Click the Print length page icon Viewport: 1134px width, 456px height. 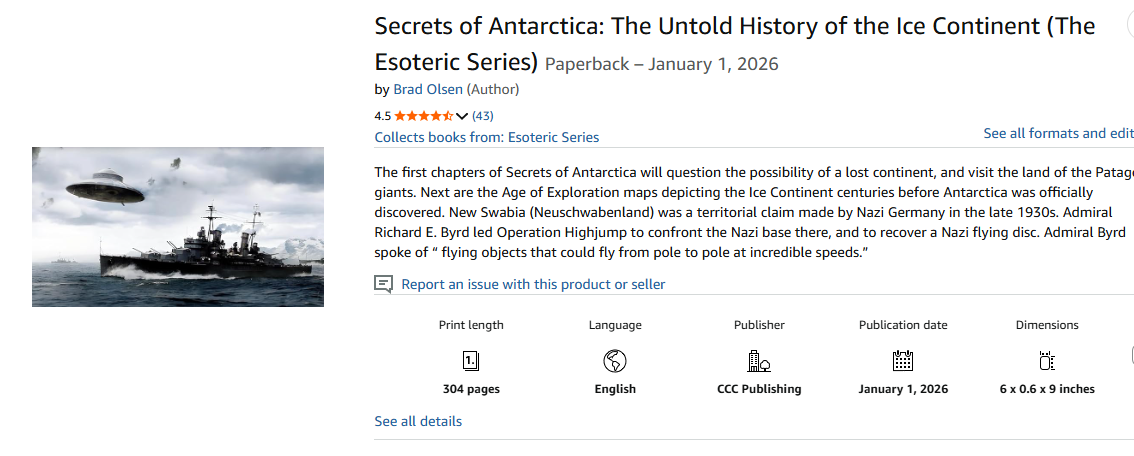click(x=471, y=361)
